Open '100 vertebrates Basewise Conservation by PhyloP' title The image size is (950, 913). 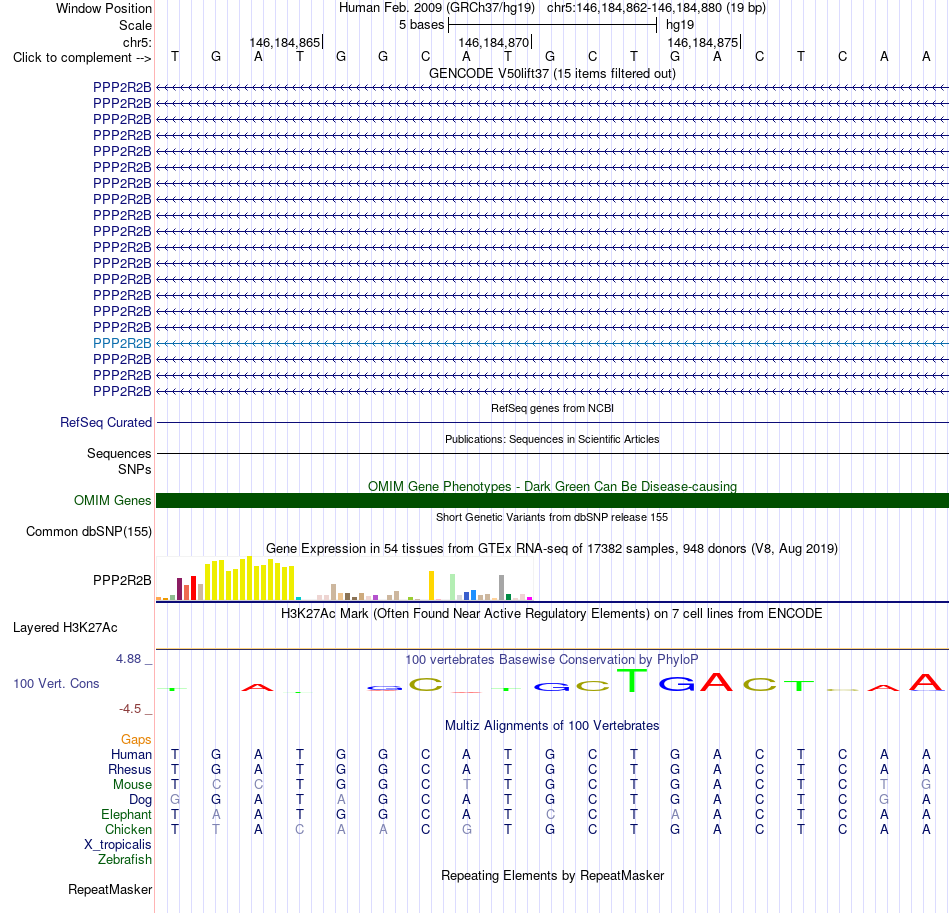click(552, 660)
